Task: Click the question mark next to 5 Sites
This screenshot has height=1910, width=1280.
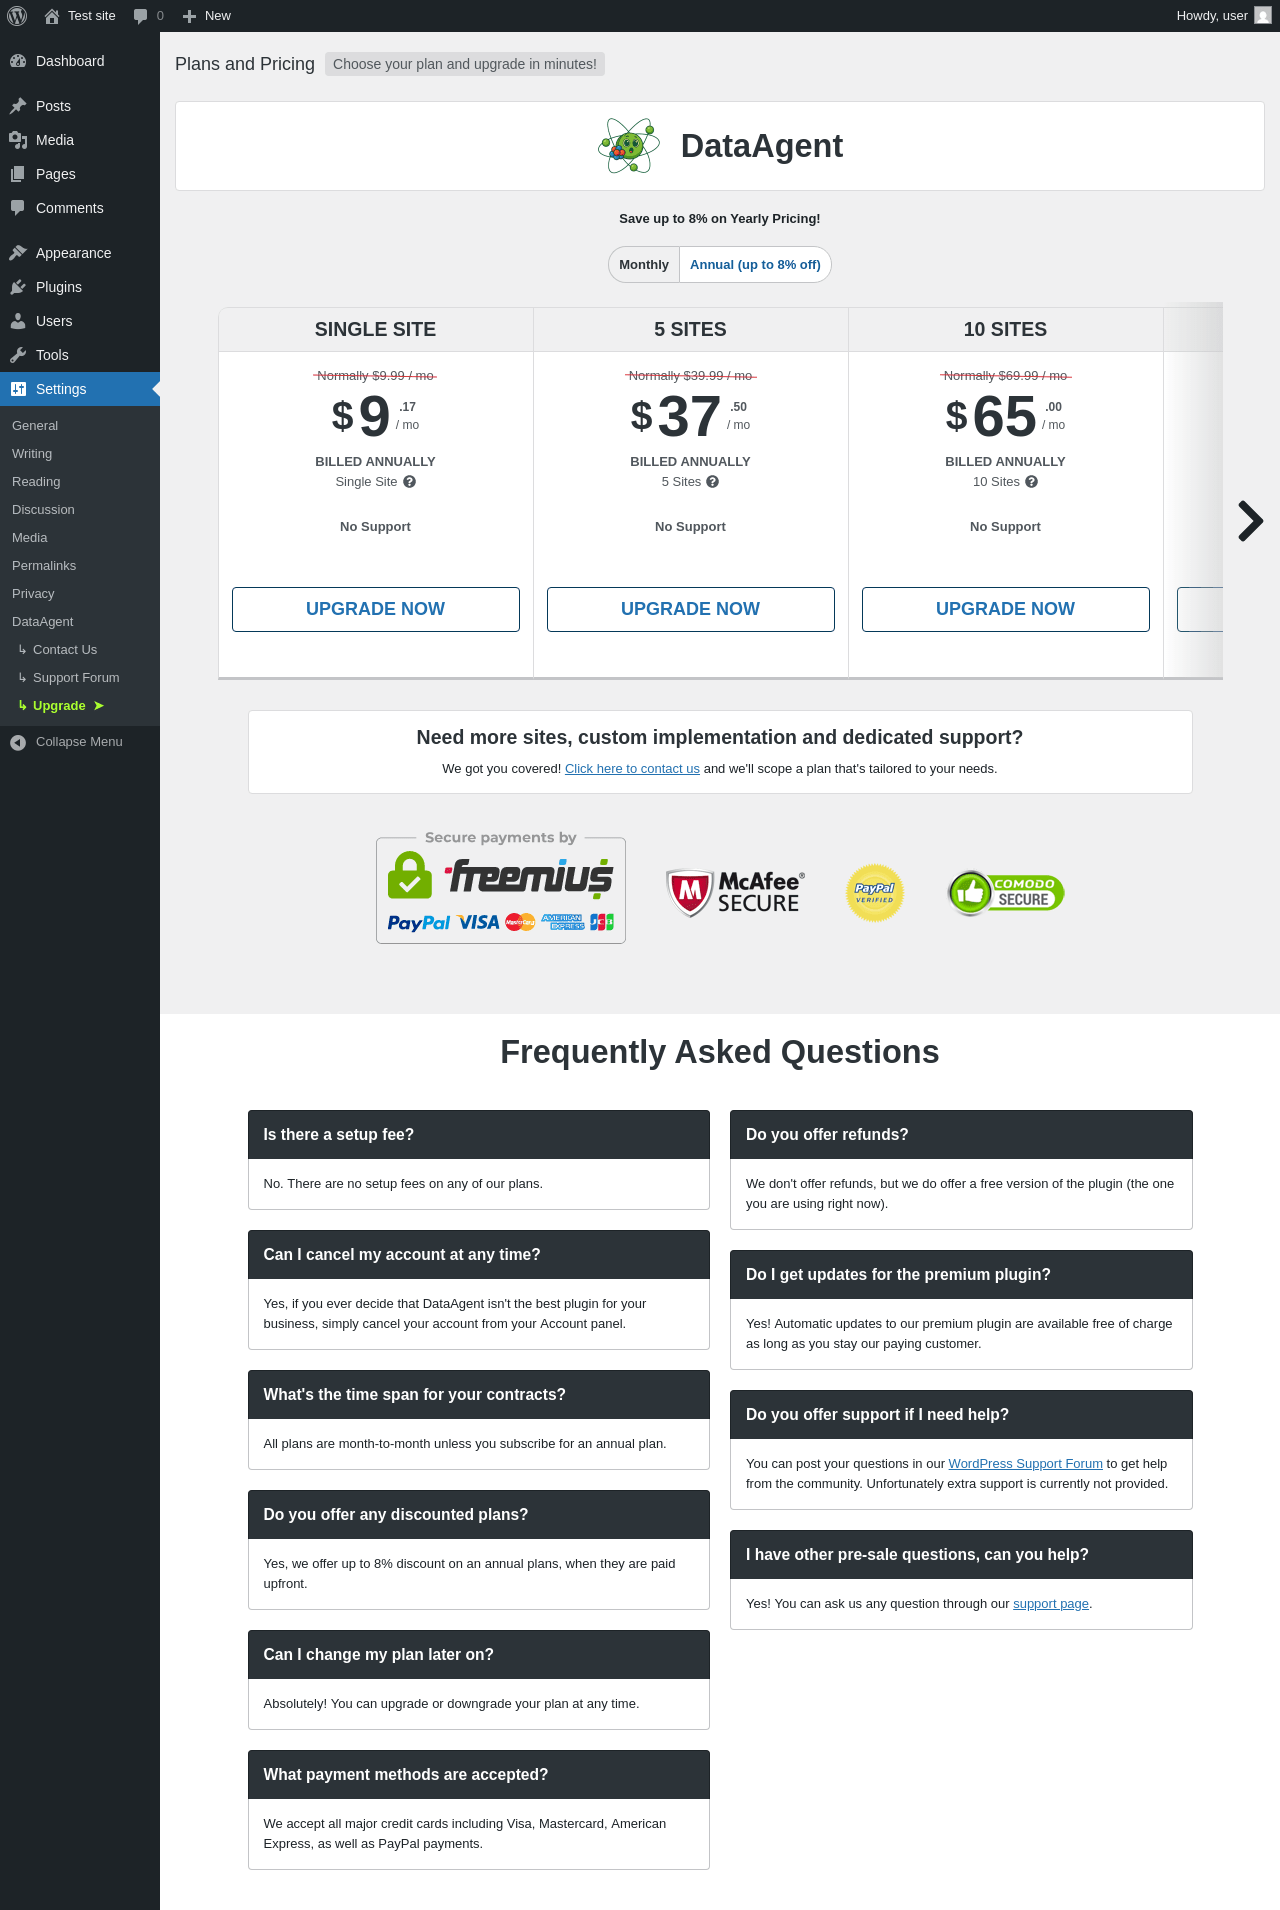Action: 713,482
